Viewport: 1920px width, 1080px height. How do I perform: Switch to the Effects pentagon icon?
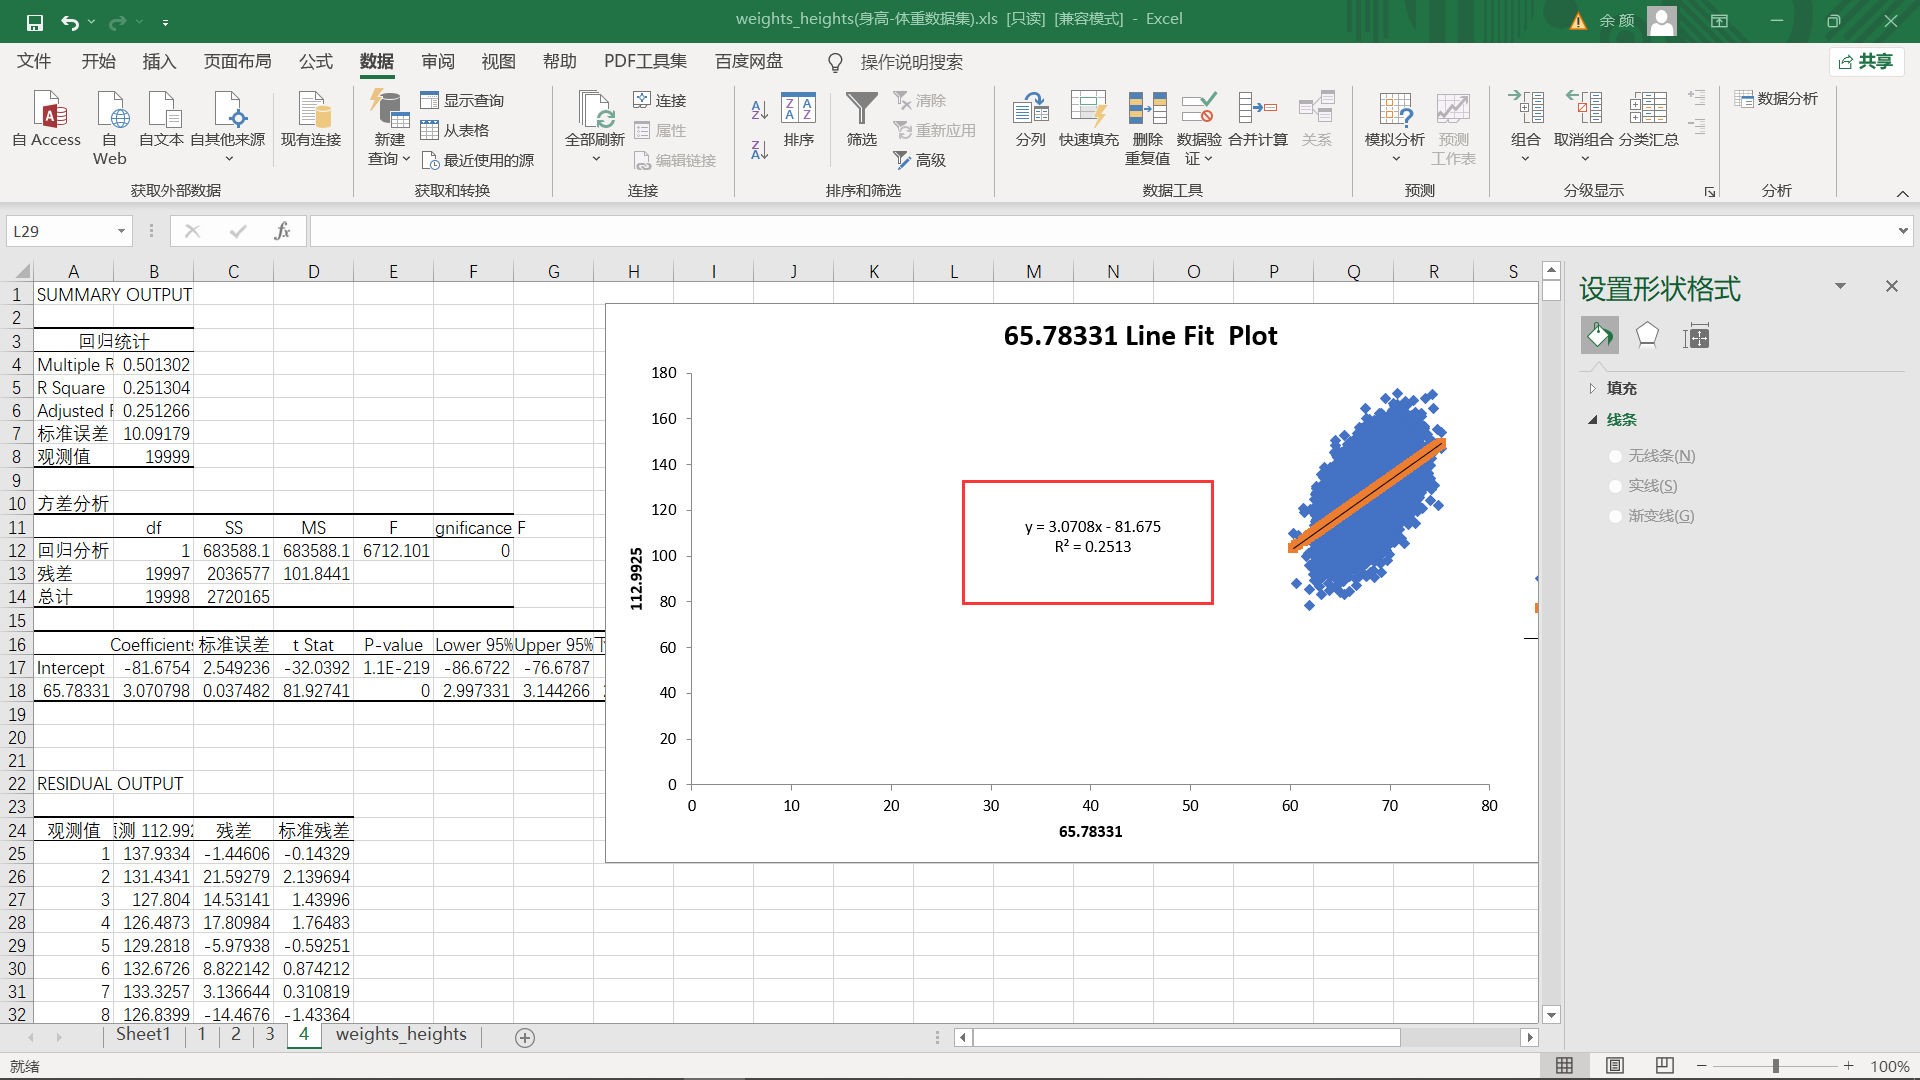(x=1647, y=336)
